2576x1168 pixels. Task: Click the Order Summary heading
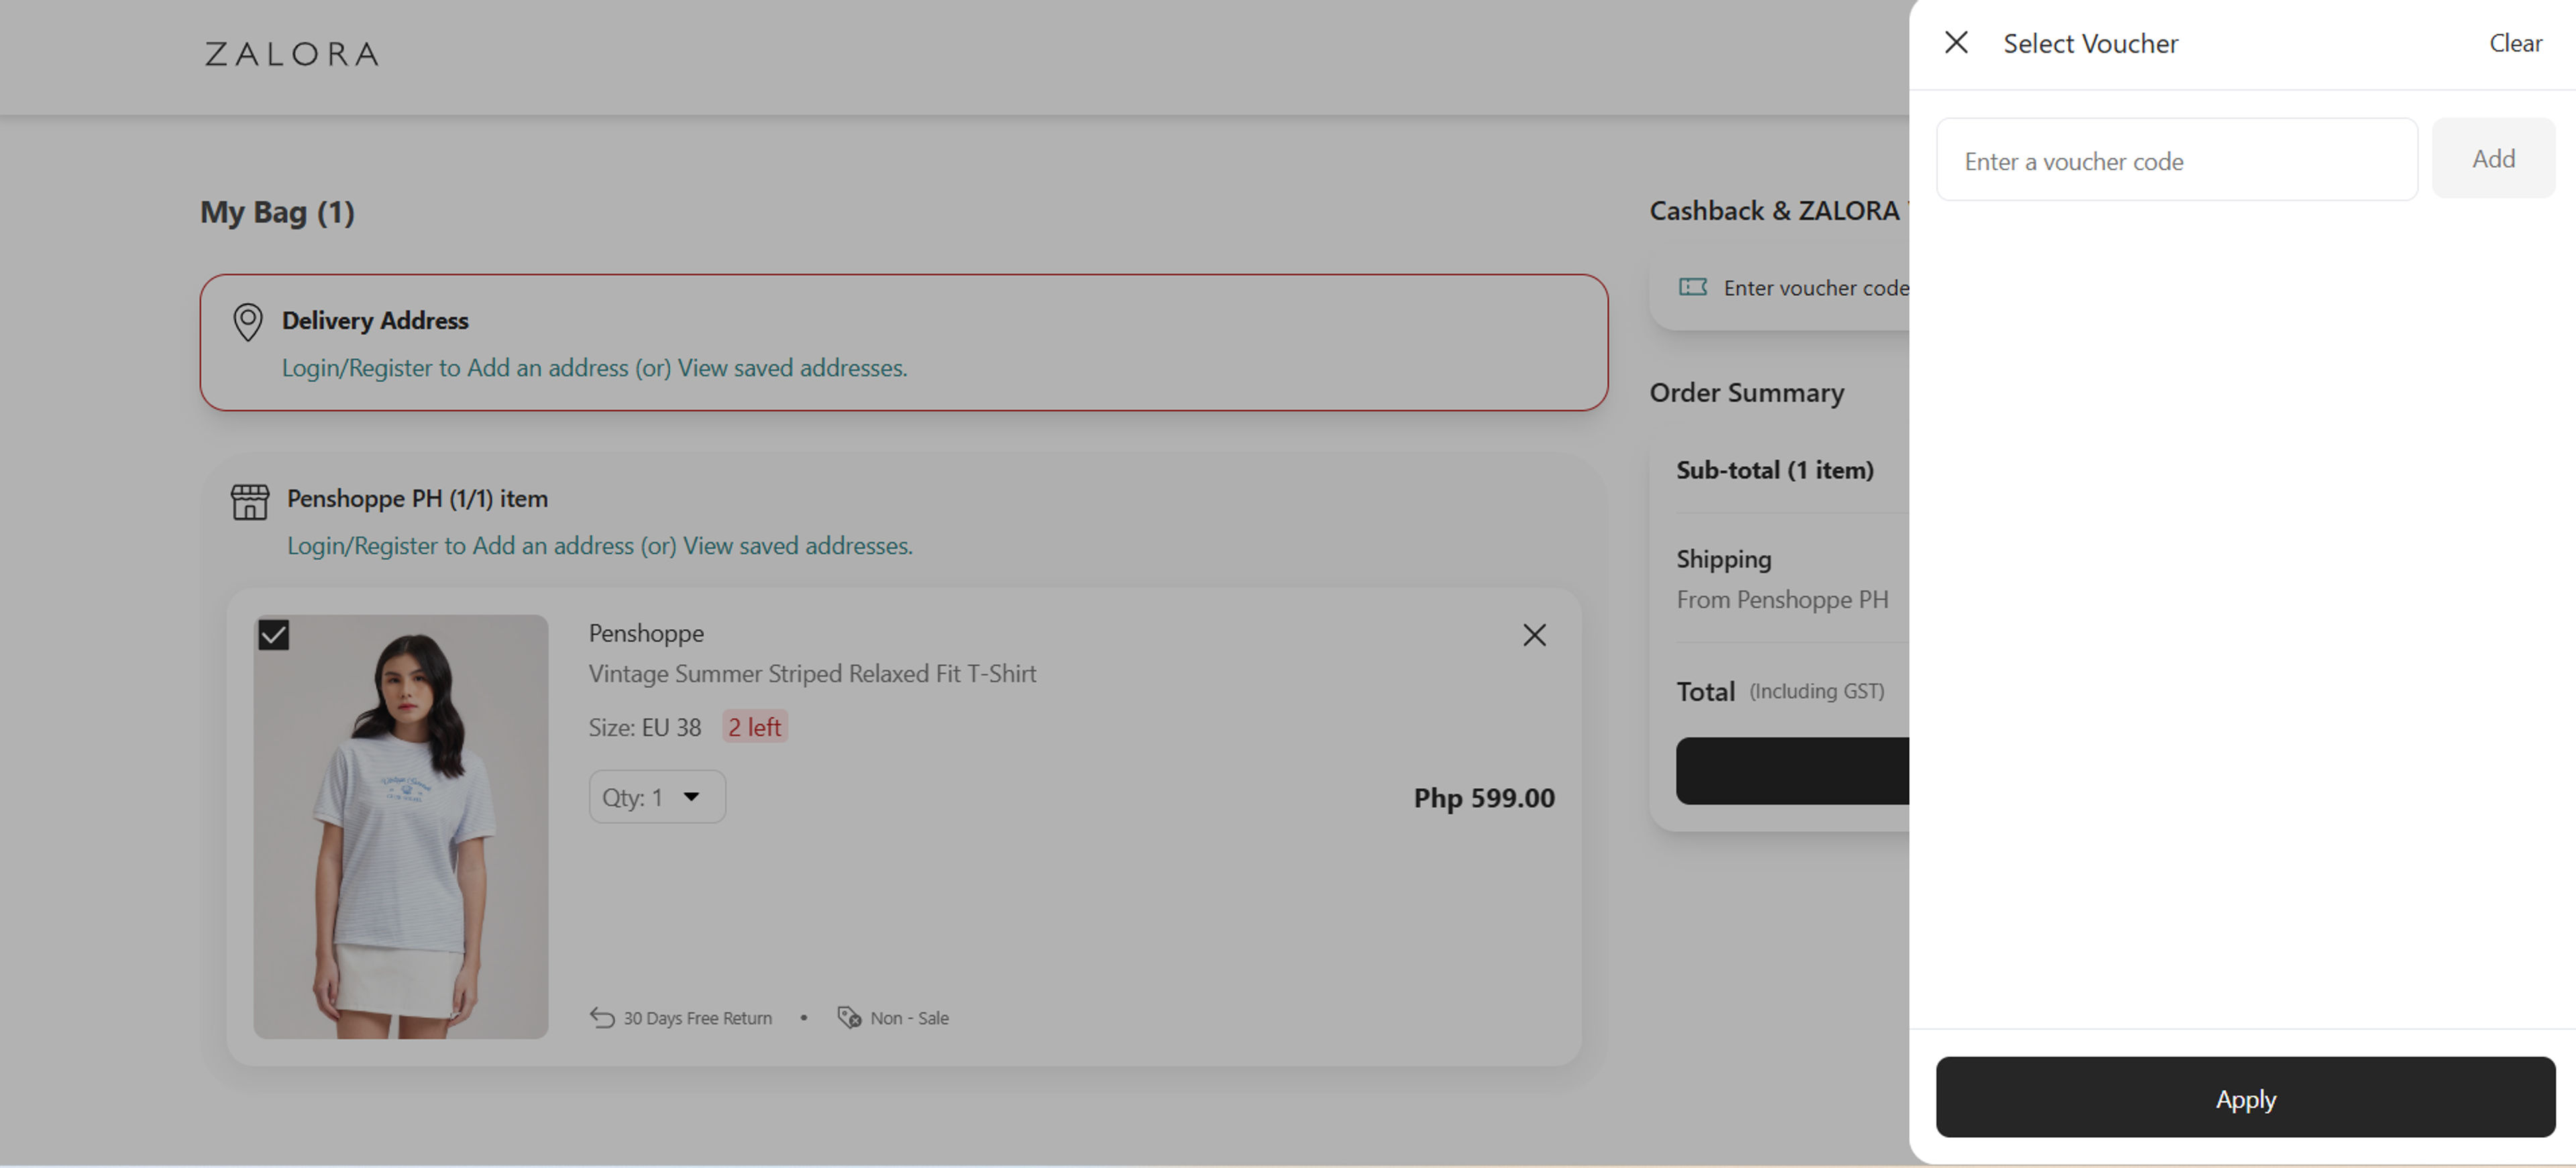point(1746,393)
